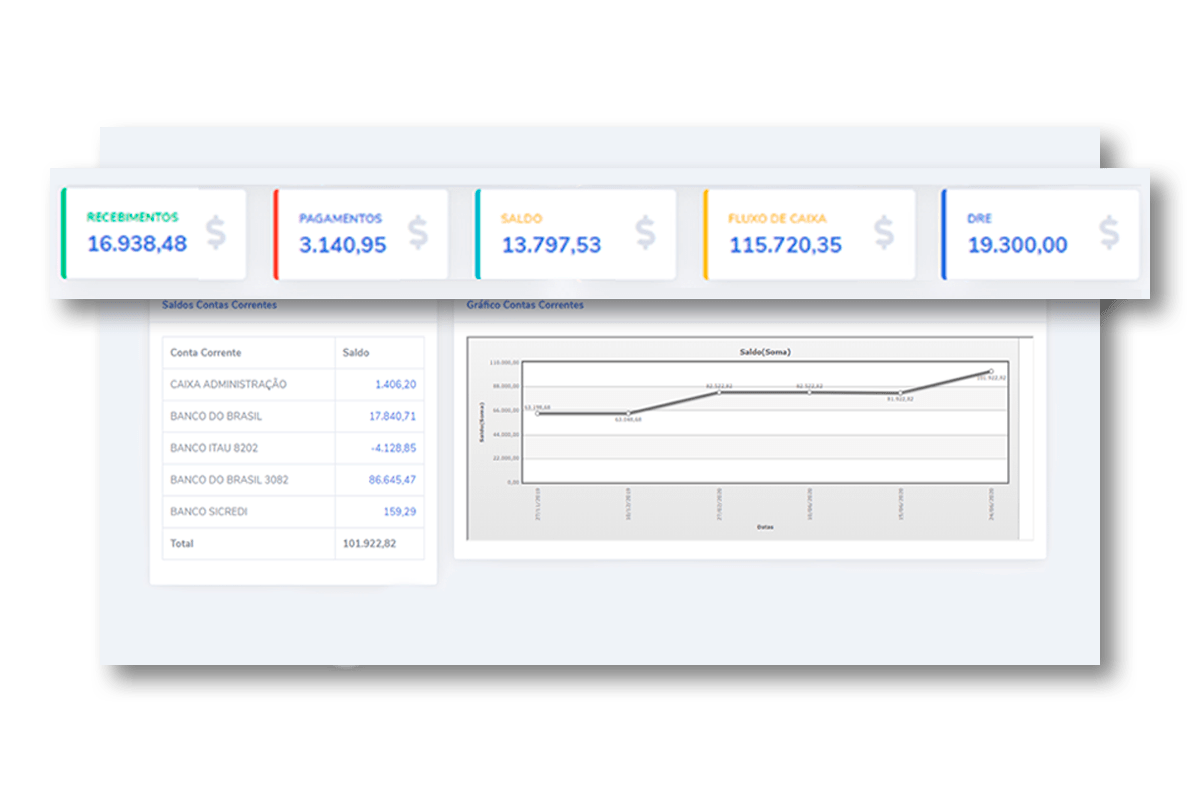Click the first chart data point 53.198,68

point(538,413)
